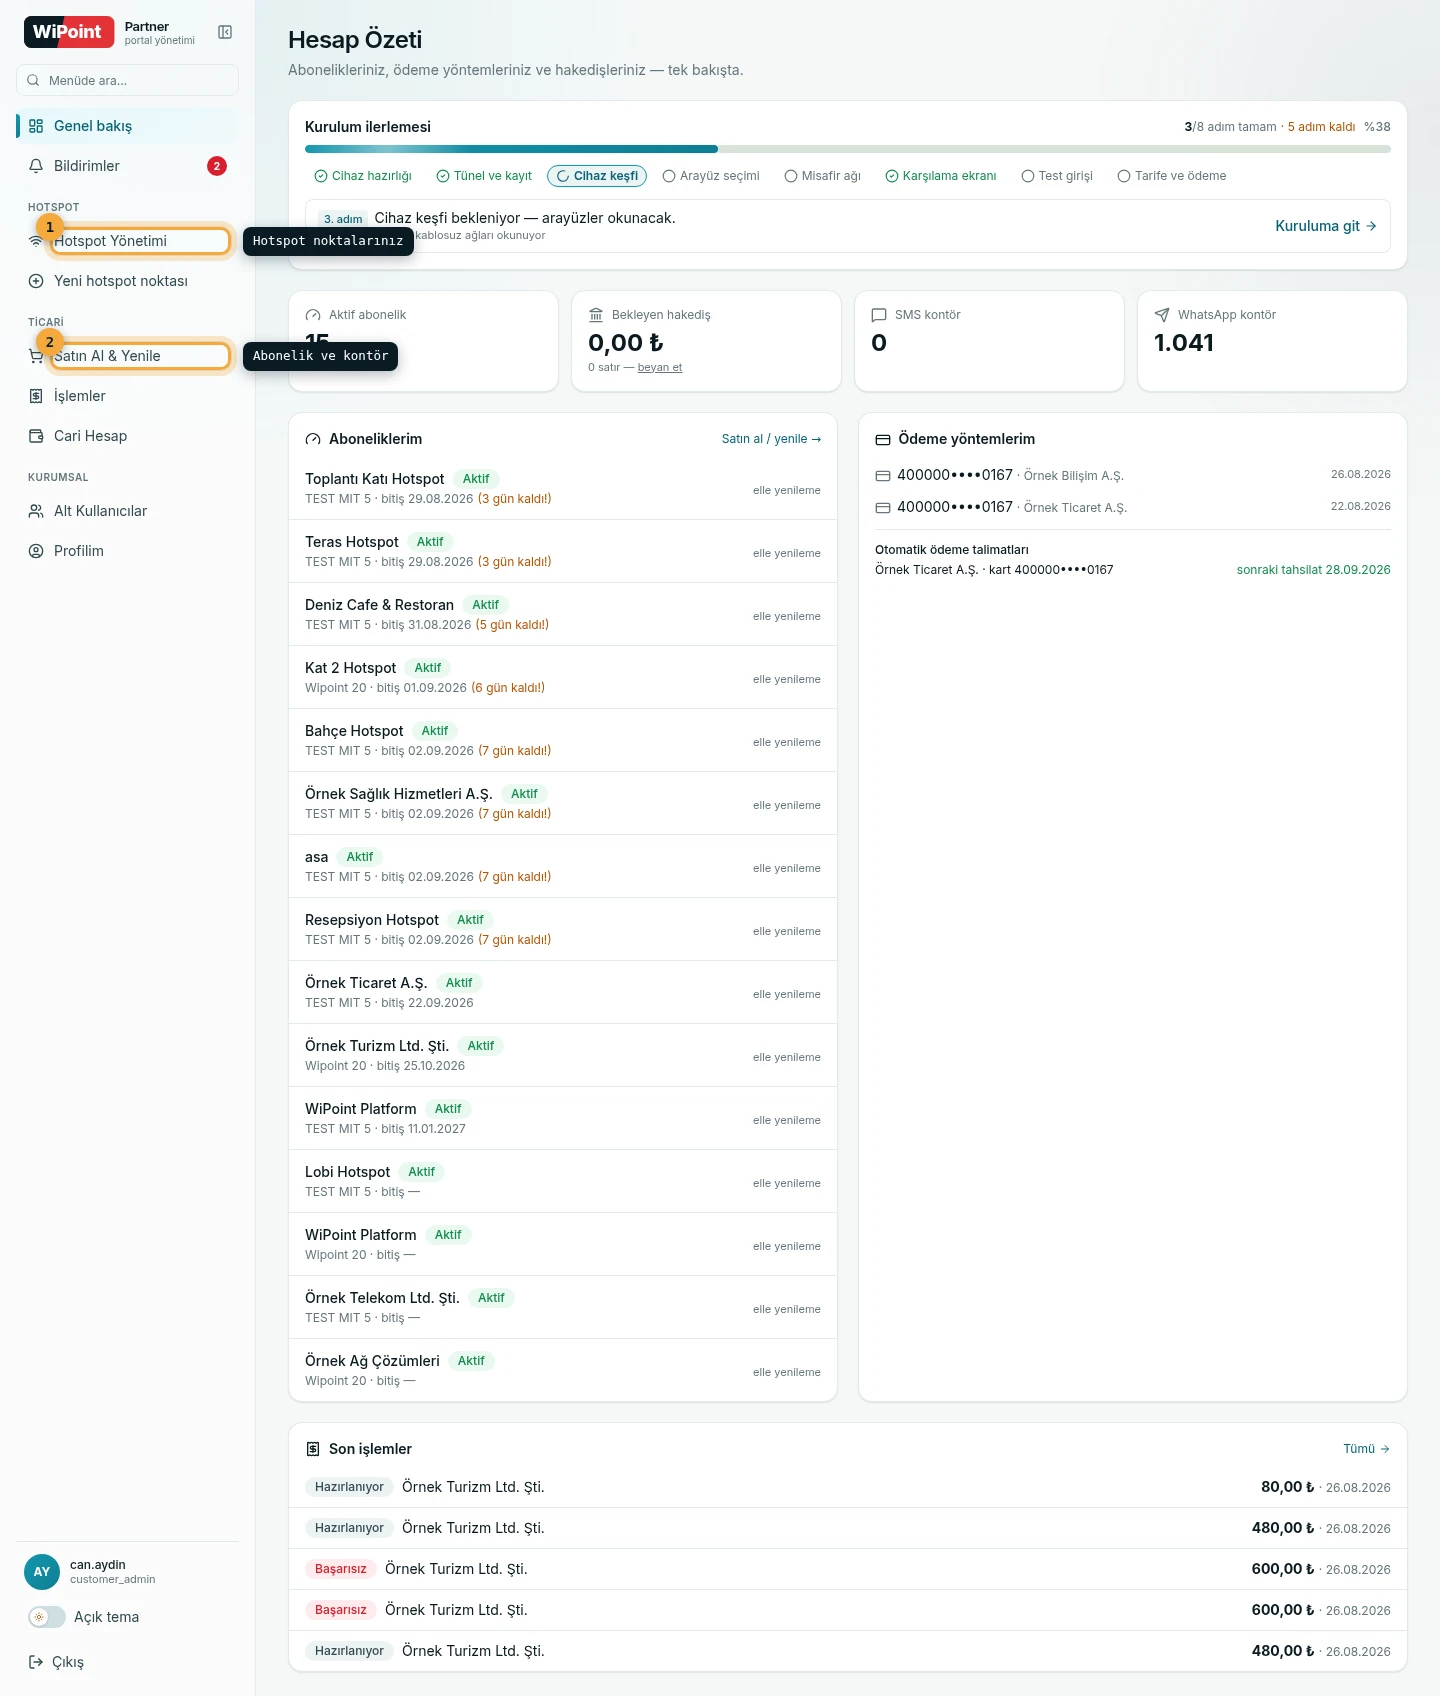Collapse the sidebar with the panel icon

[x=225, y=33]
